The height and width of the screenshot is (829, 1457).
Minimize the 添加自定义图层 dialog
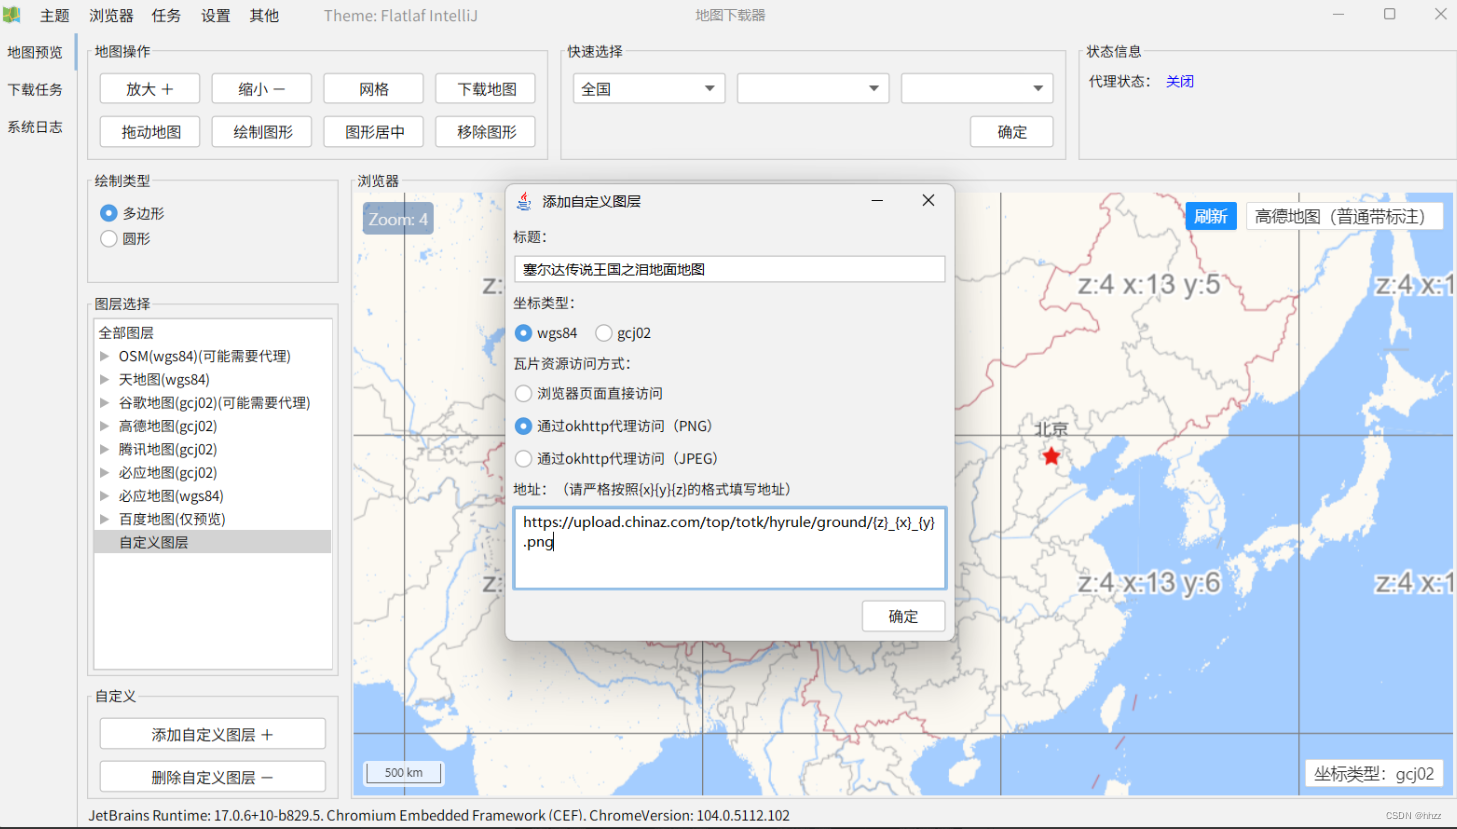tap(877, 200)
